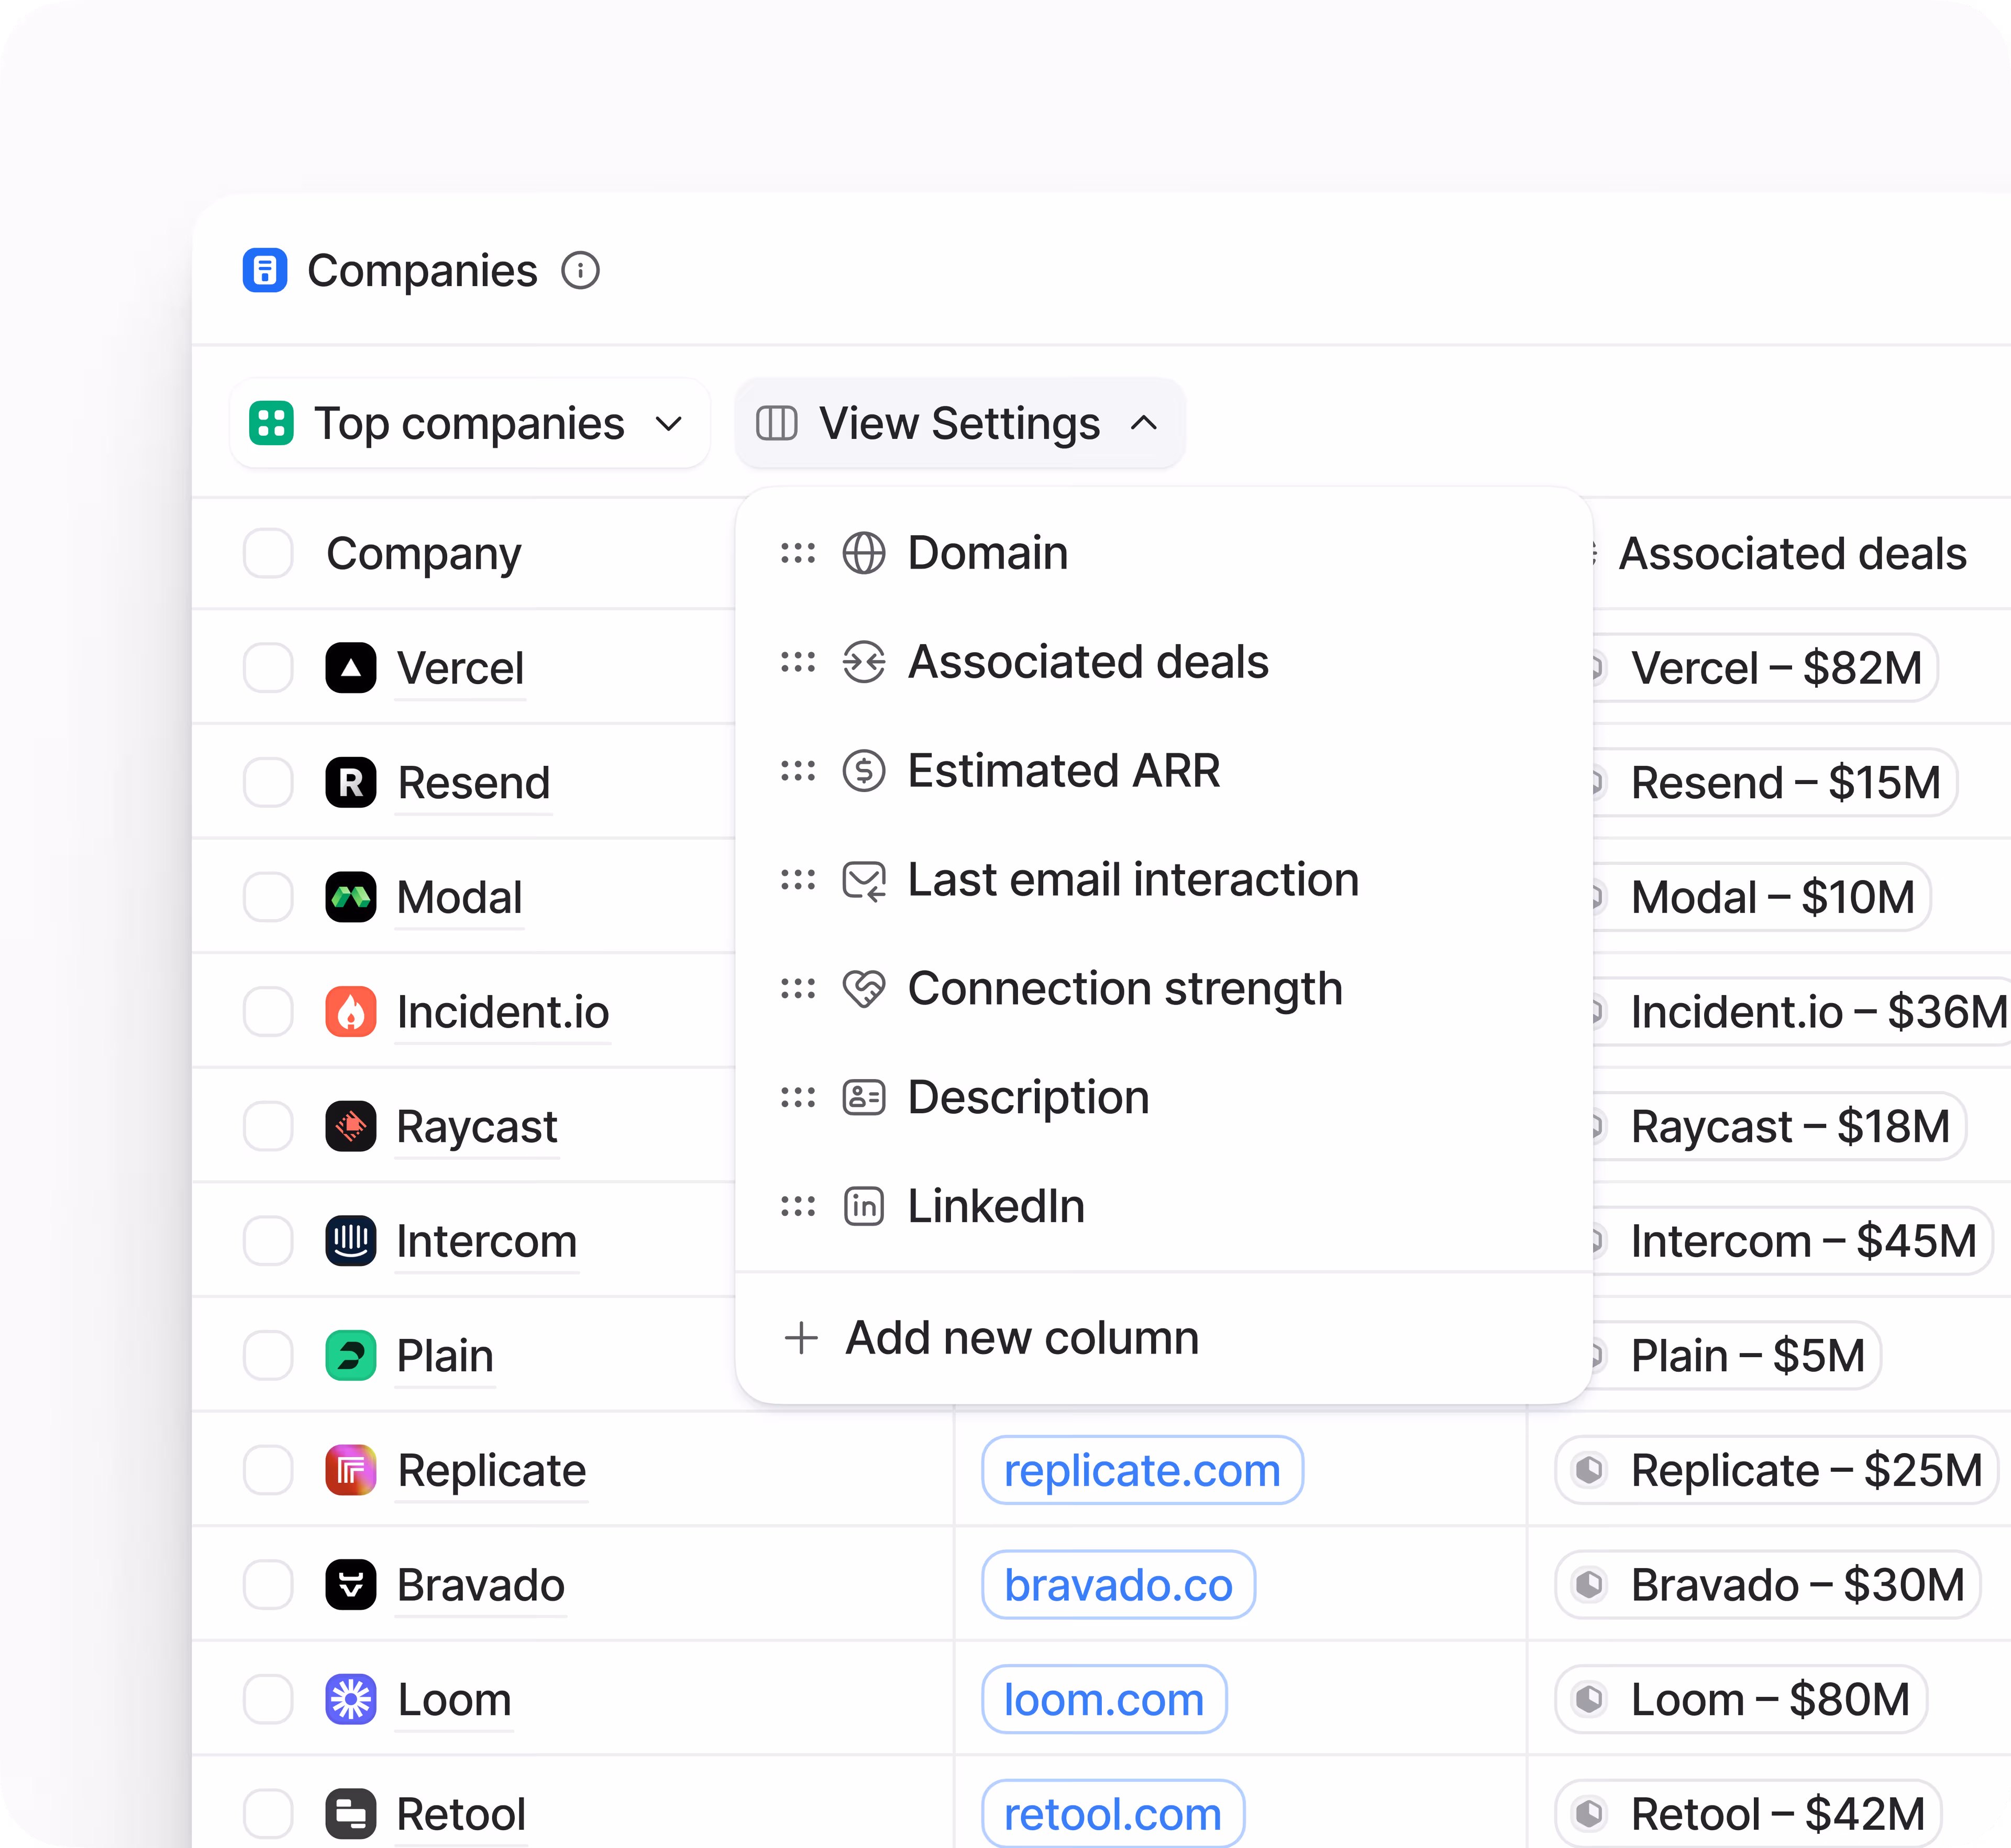
Task: Select Last email interaction column entry
Action: tap(1132, 880)
